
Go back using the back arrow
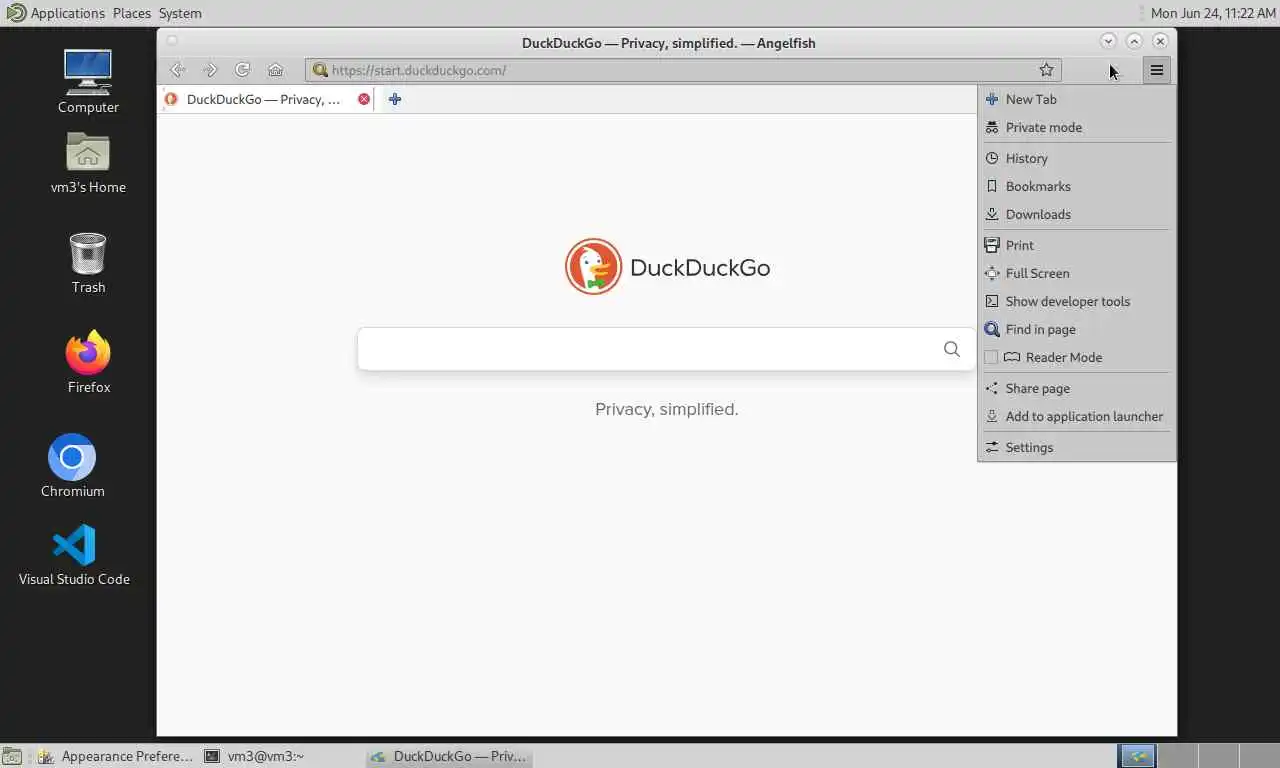(x=177, y=70)
